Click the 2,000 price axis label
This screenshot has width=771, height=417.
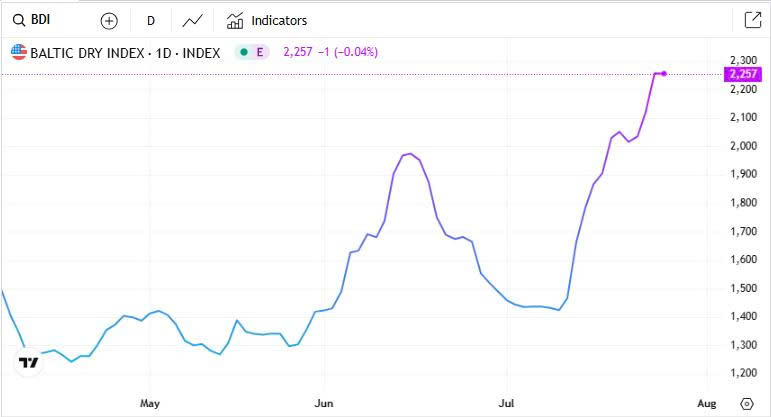tap(743, 146)
